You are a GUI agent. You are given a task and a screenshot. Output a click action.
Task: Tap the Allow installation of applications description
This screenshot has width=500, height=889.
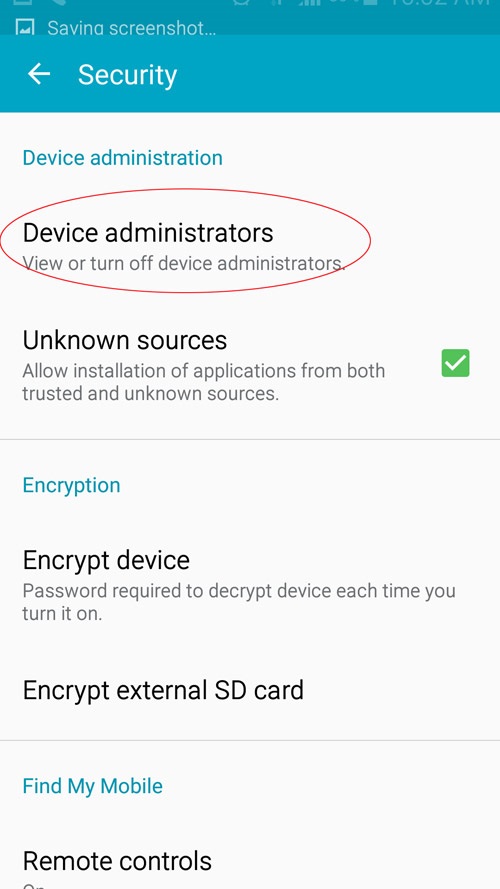(x=204, y=382)
